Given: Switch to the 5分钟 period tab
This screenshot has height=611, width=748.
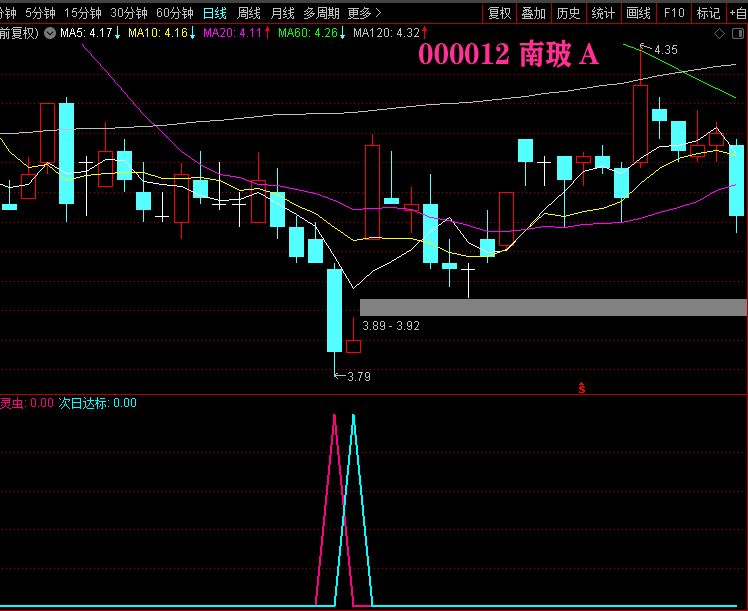Looking at the screenshot, I should tap(40, 13).
